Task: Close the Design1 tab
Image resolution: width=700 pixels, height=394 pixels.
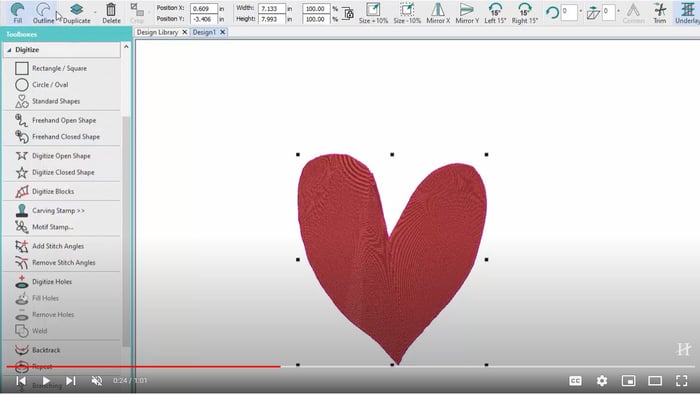Action: (222, 32)
